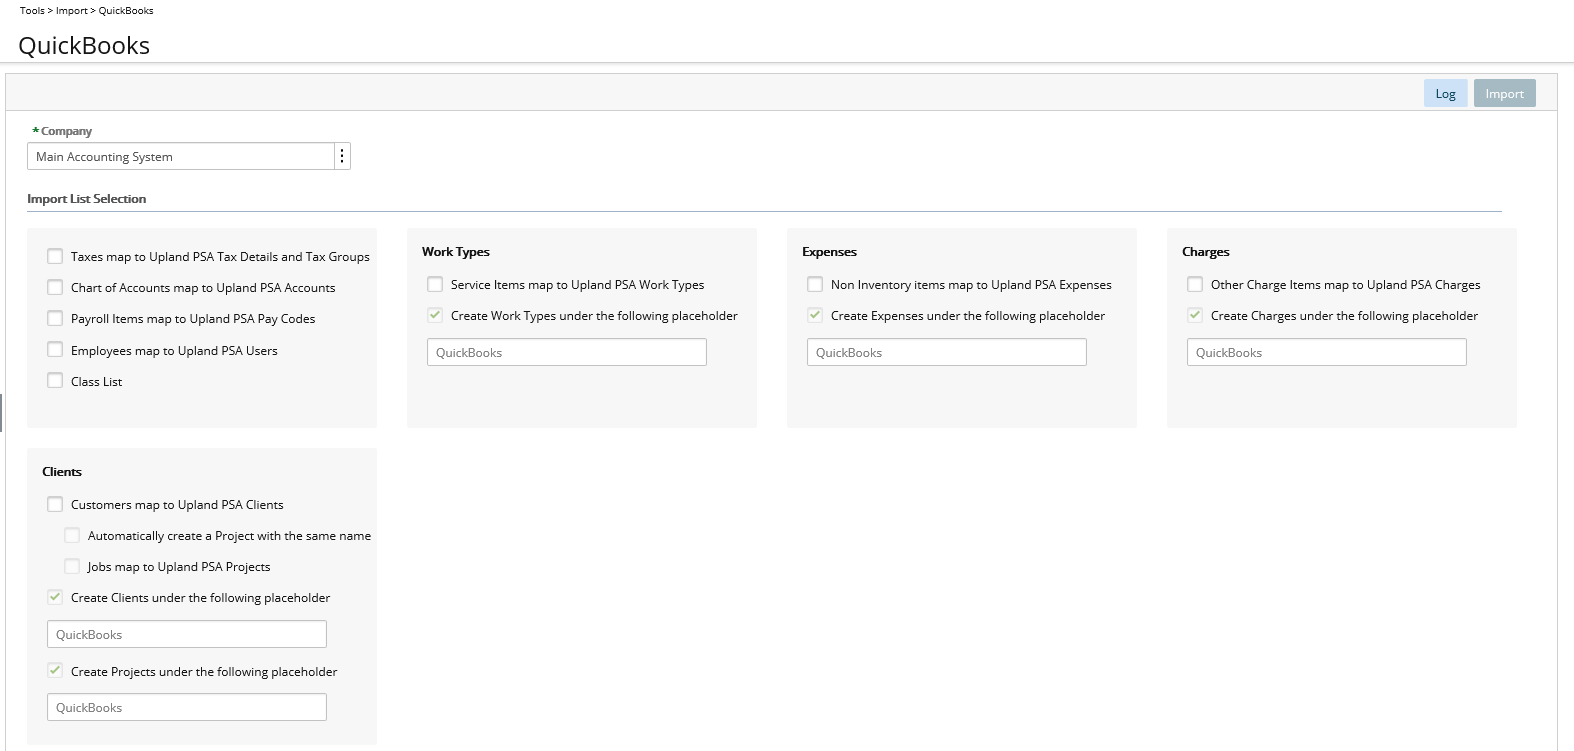The height and width of the screenshot is (751, 1574).
Task: Click the Log button
Action: tap(1445, 93)
